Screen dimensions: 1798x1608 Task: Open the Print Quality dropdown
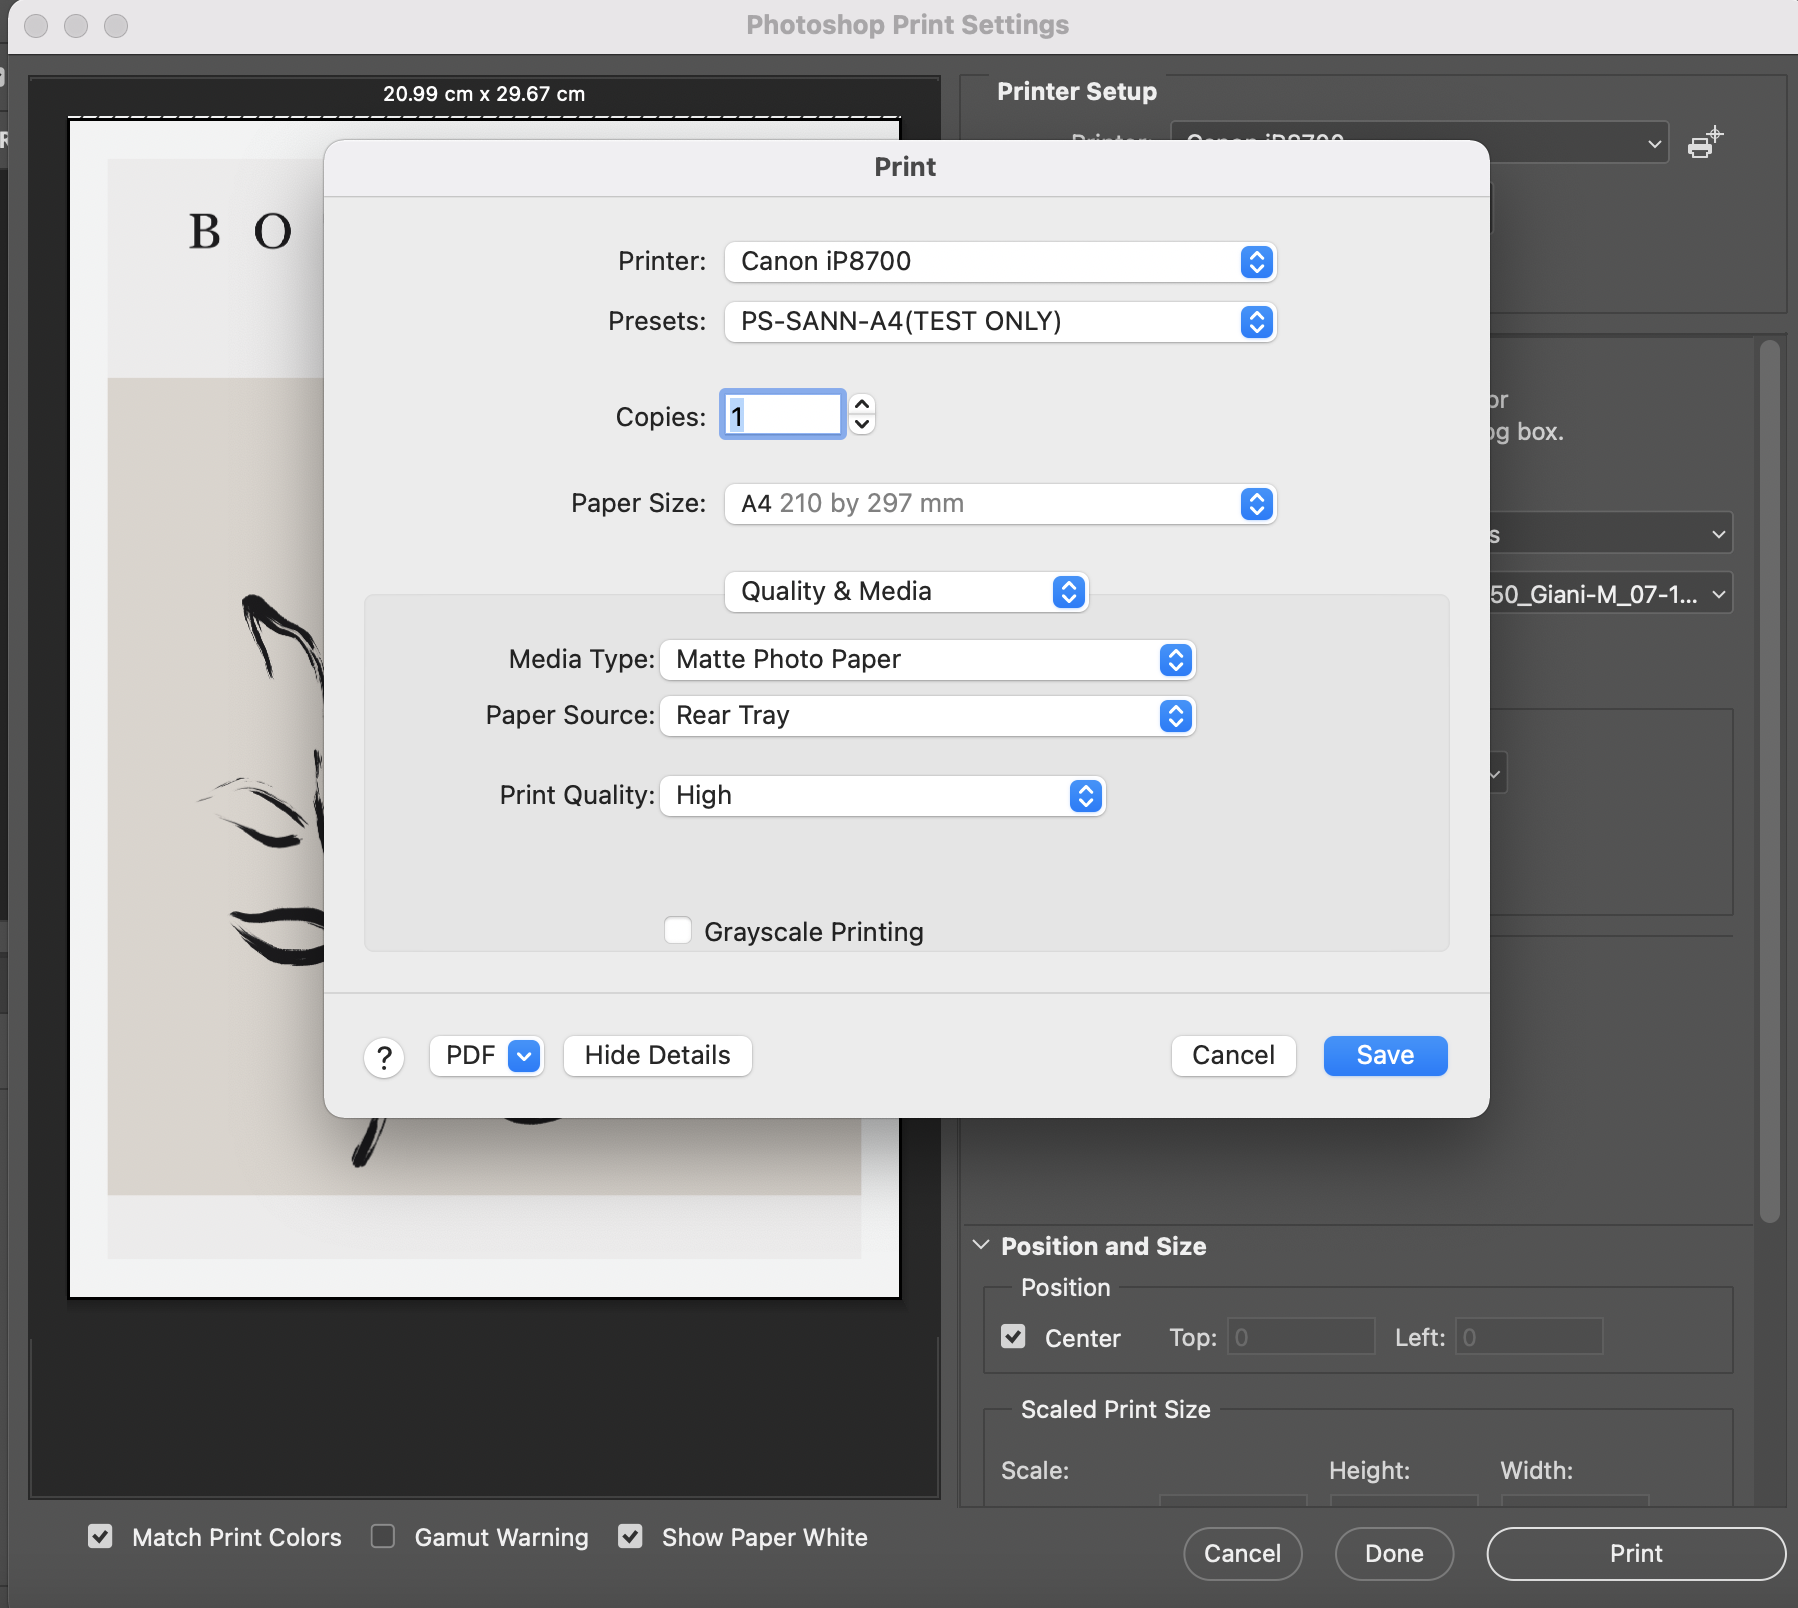882,796
